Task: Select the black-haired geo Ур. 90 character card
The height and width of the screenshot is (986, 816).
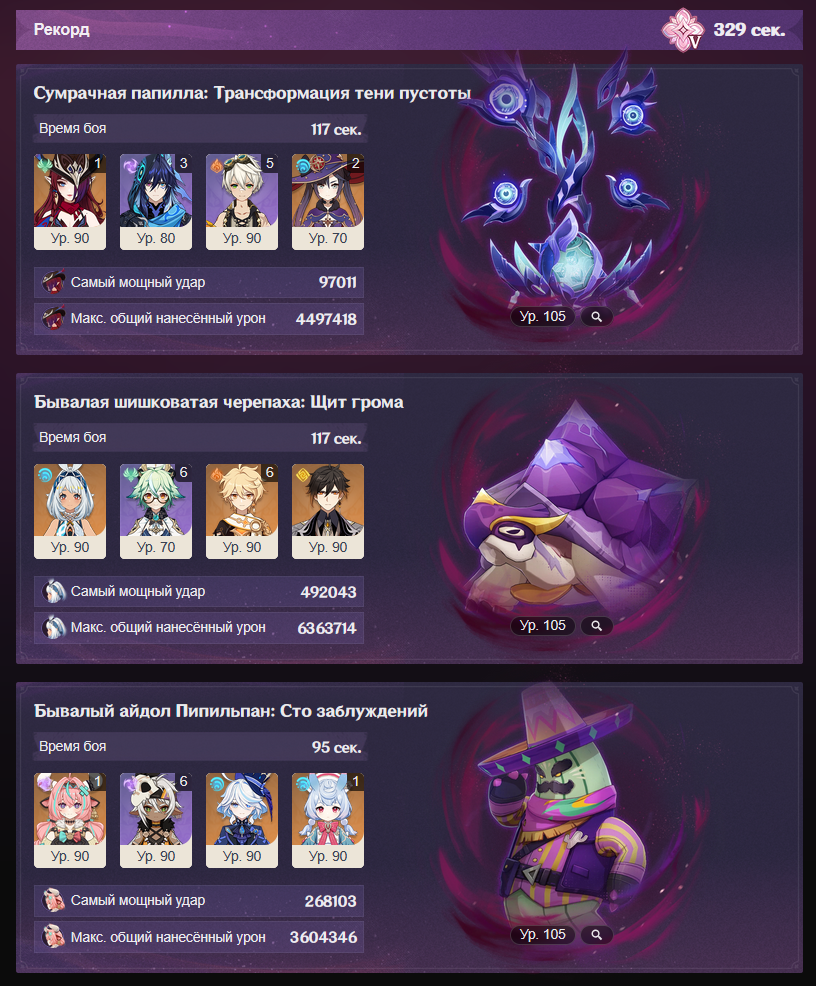Action: pos(328,511)
